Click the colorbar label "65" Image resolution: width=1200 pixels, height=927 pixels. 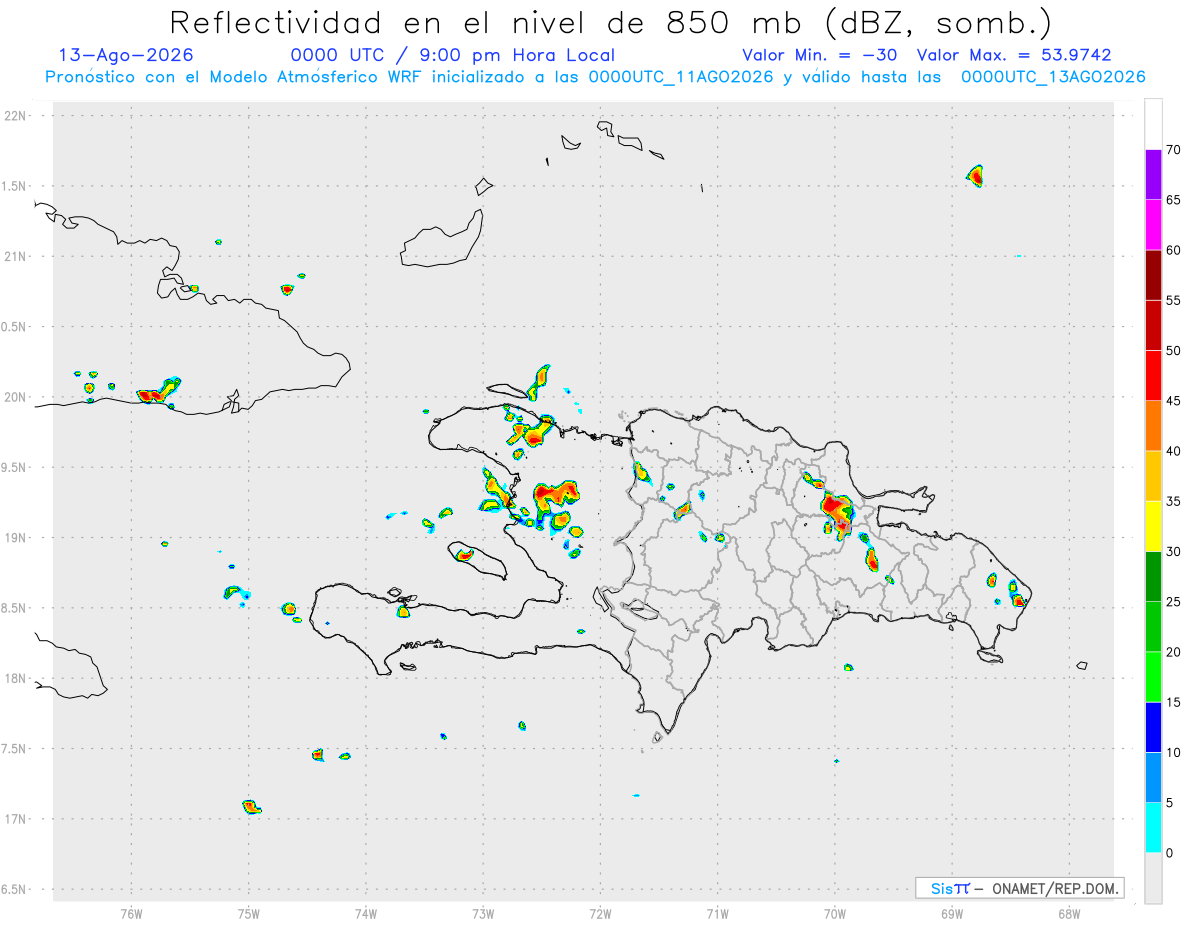(x=1174, y=200)
